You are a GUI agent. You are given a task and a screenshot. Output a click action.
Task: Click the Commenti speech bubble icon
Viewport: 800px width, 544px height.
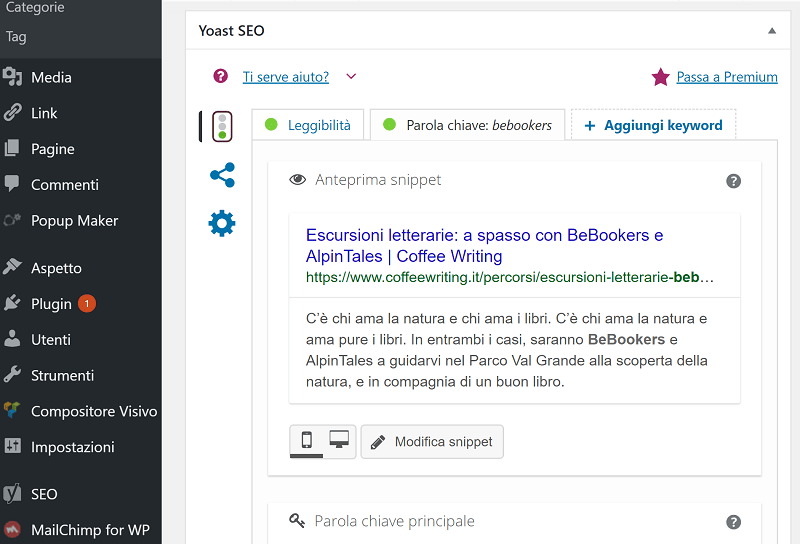pyautogui.click(x=12, y=184)
